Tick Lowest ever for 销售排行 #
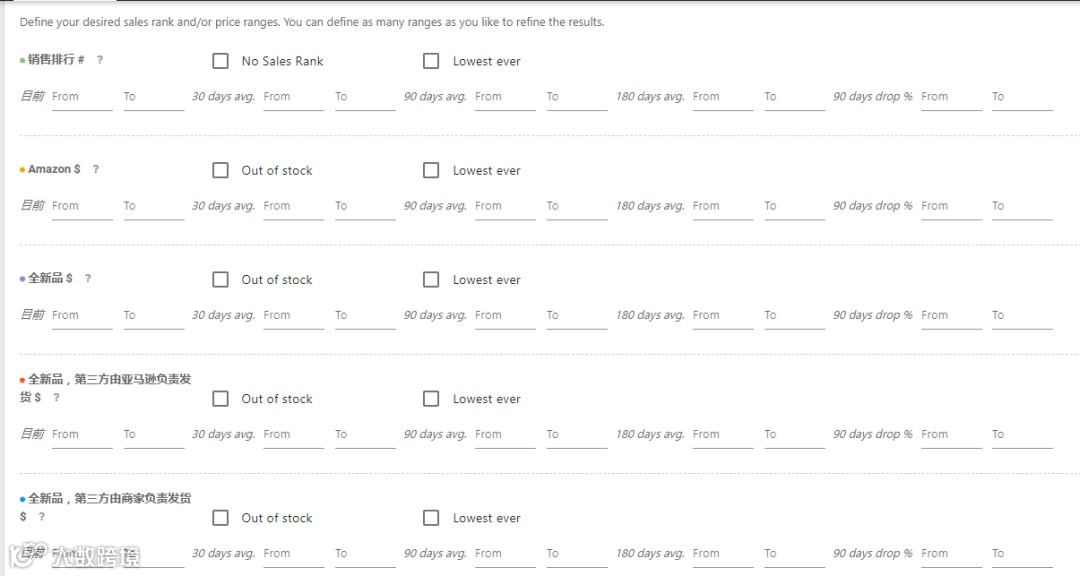The height and width of the screenshot is (576, 1080). tap(431, 61)
